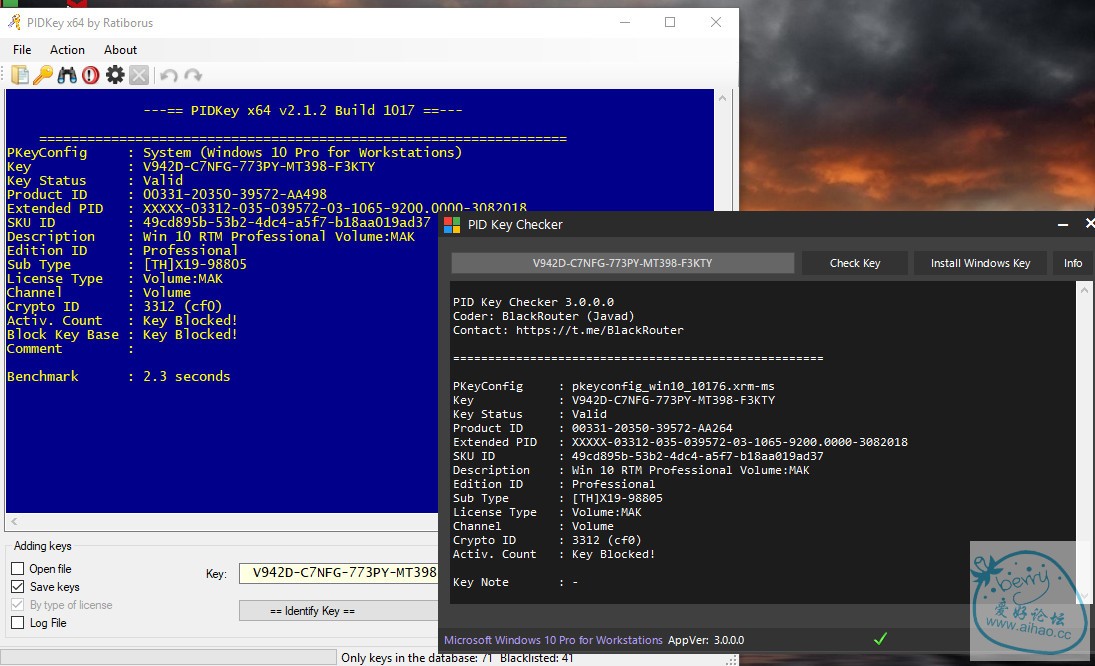Screen dimensions: 1095x666
Task: Click the Install Windows Key button
Action: pyautogui.click(x=980, y=263)
